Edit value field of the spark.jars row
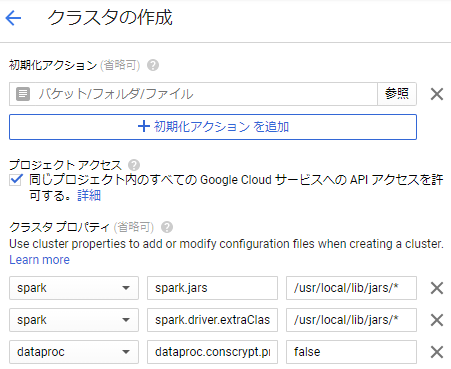This screenshot has width=451, height=369. tap(351, 288)
